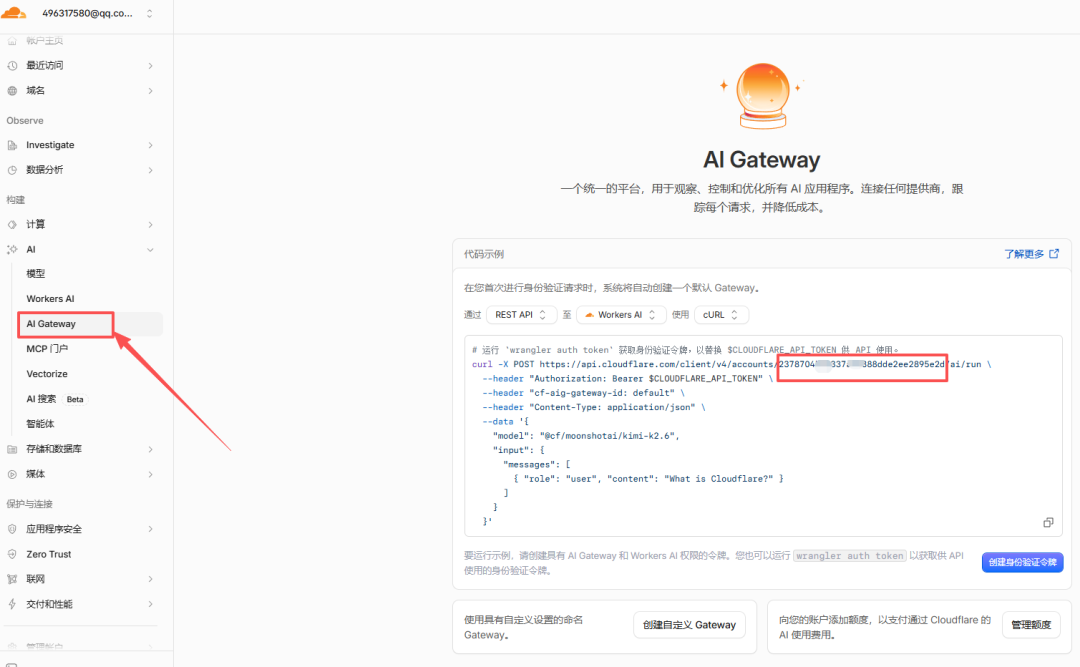Screen dimensions: 1080x667
Task: Open the cURL language dropdown
Action: (721, 315)
